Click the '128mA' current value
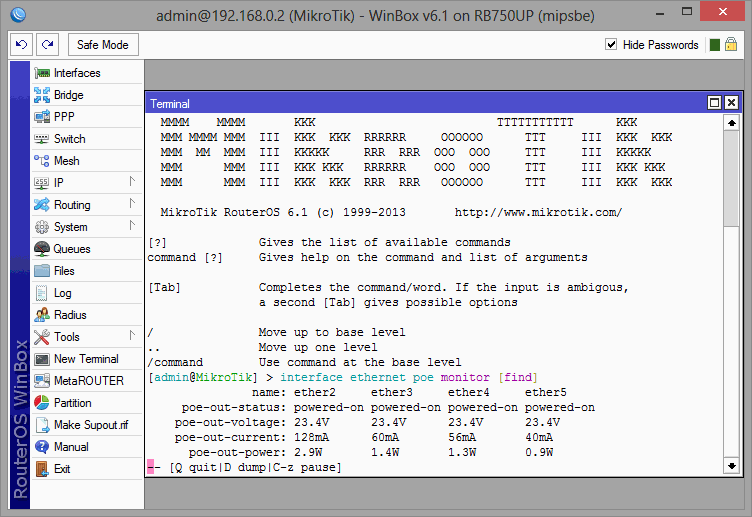The image size is (752, 517). 311,437
